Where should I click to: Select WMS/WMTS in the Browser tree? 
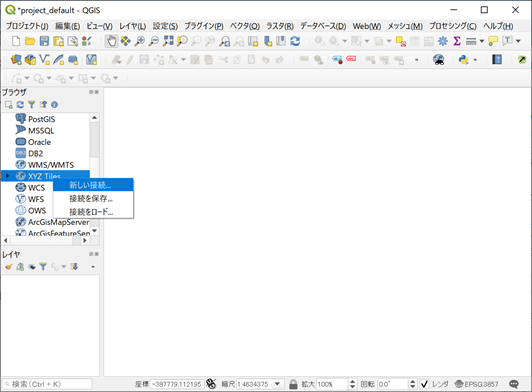coord(51,165)
